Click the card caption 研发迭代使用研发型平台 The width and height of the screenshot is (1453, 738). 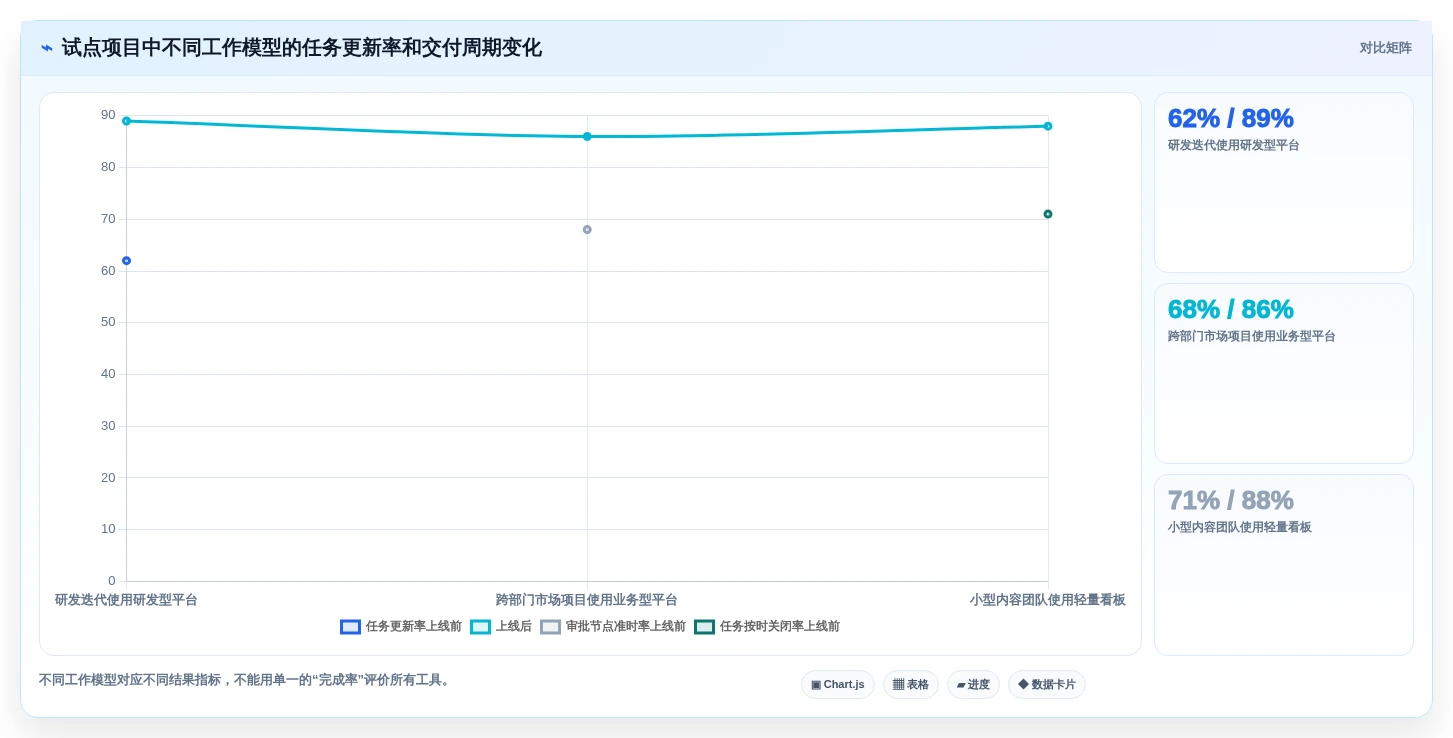[x=1233, y=145]
